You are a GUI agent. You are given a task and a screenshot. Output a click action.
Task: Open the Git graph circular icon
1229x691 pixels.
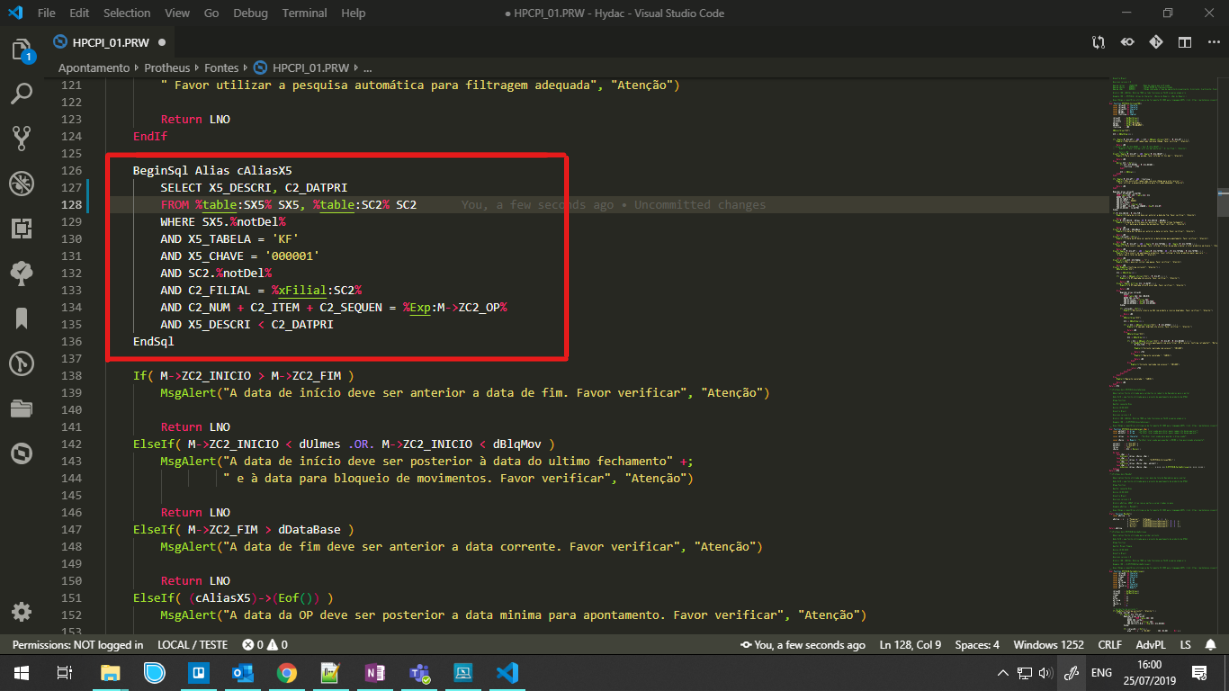click(x=21, y=363)
